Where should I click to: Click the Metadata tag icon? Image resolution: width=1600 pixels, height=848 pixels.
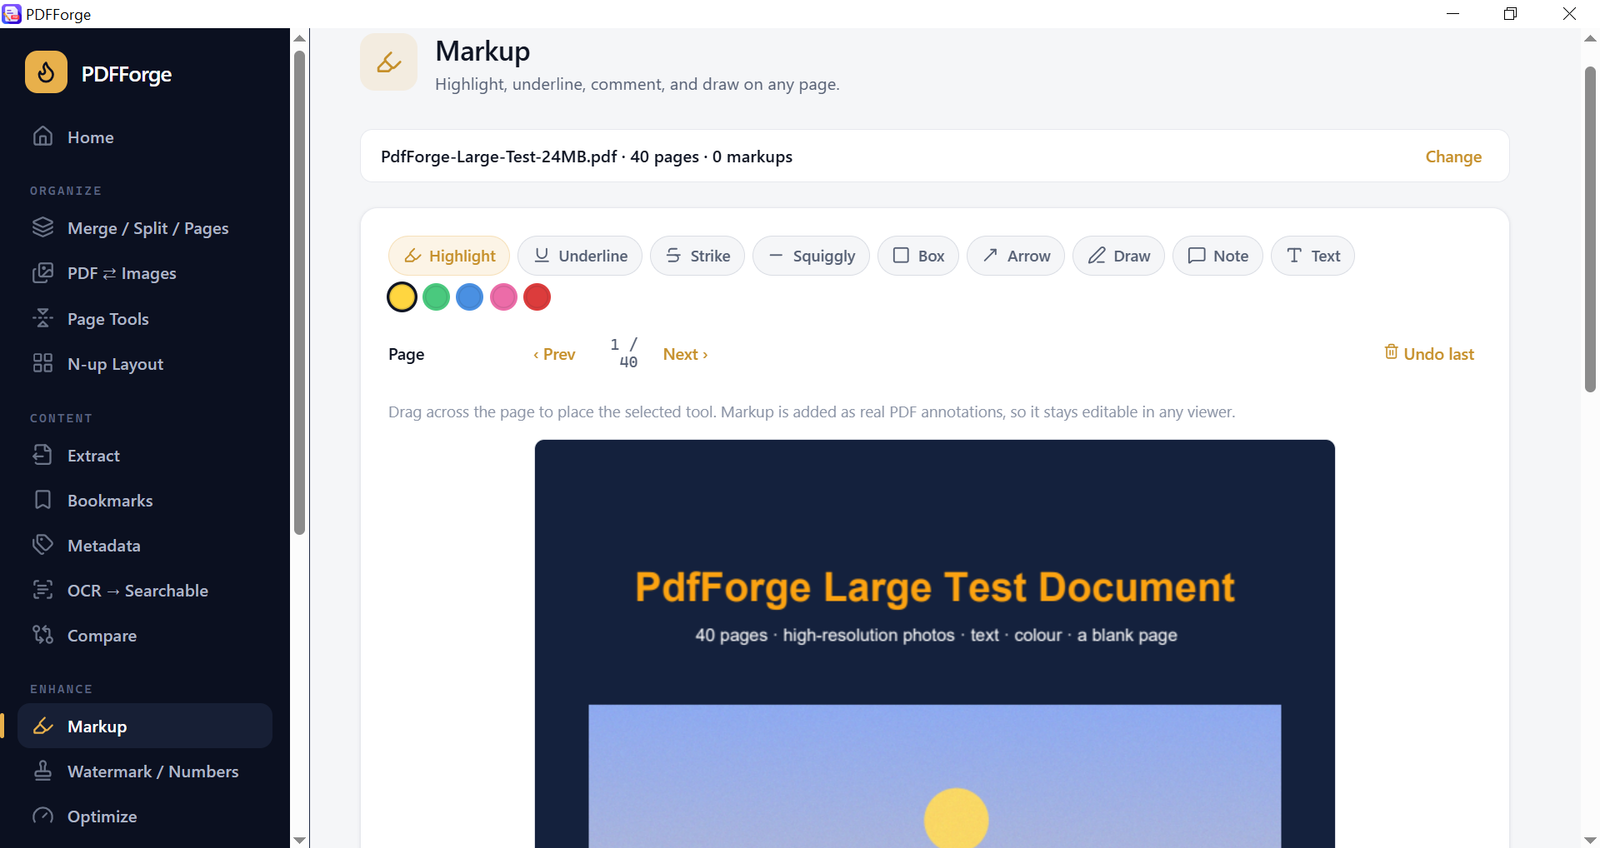coord(43,545)
